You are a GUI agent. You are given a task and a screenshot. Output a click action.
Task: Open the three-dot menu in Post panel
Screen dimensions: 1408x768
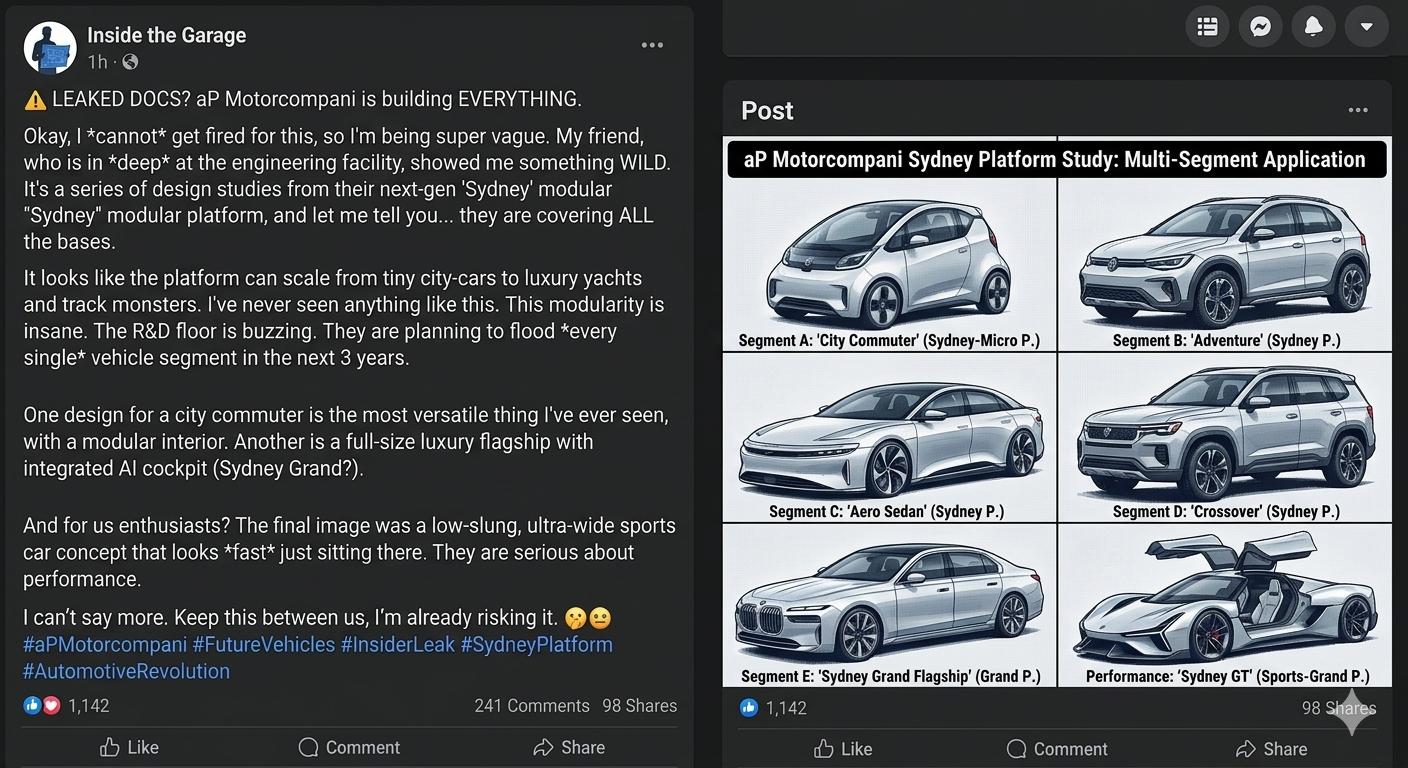point(1357,110)
